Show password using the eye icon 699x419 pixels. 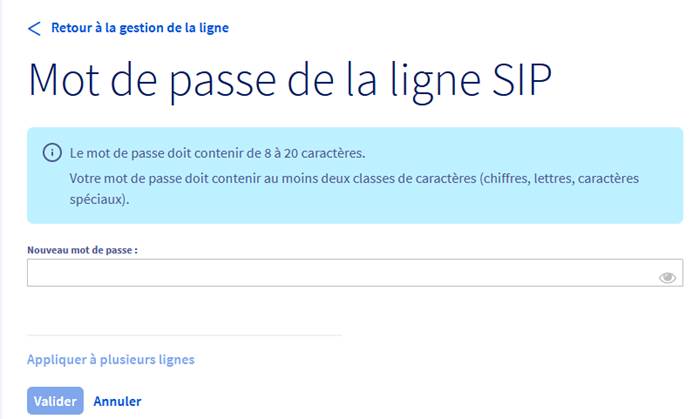(667, 278)
